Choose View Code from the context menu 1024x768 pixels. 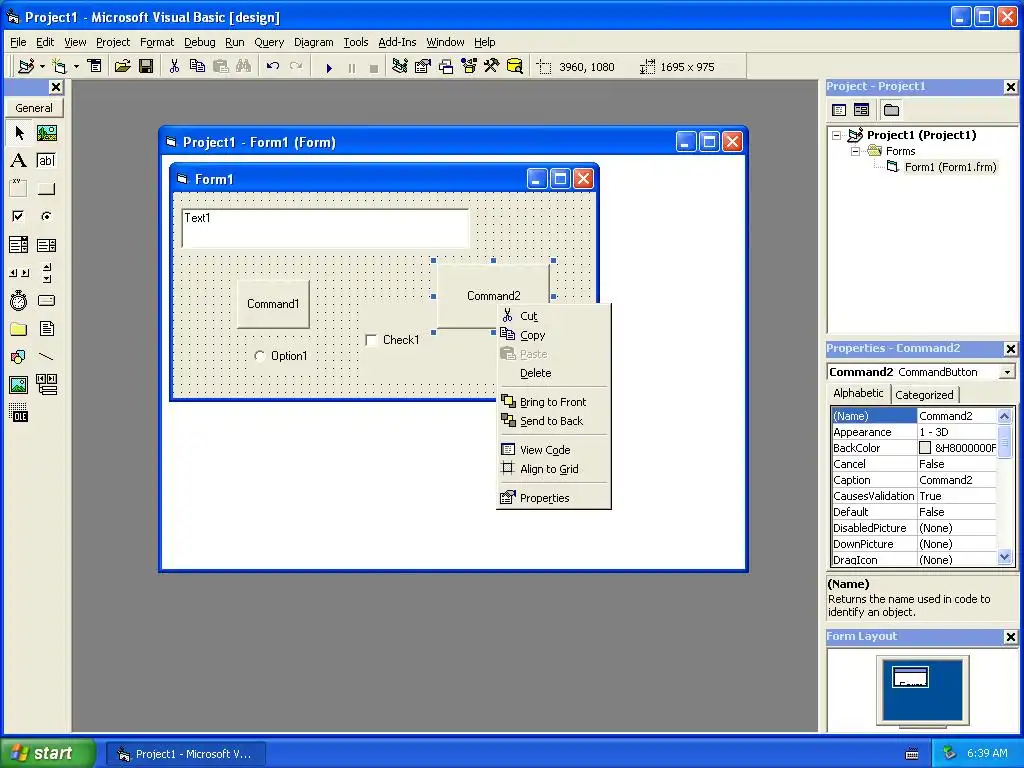tap(554, 450)
